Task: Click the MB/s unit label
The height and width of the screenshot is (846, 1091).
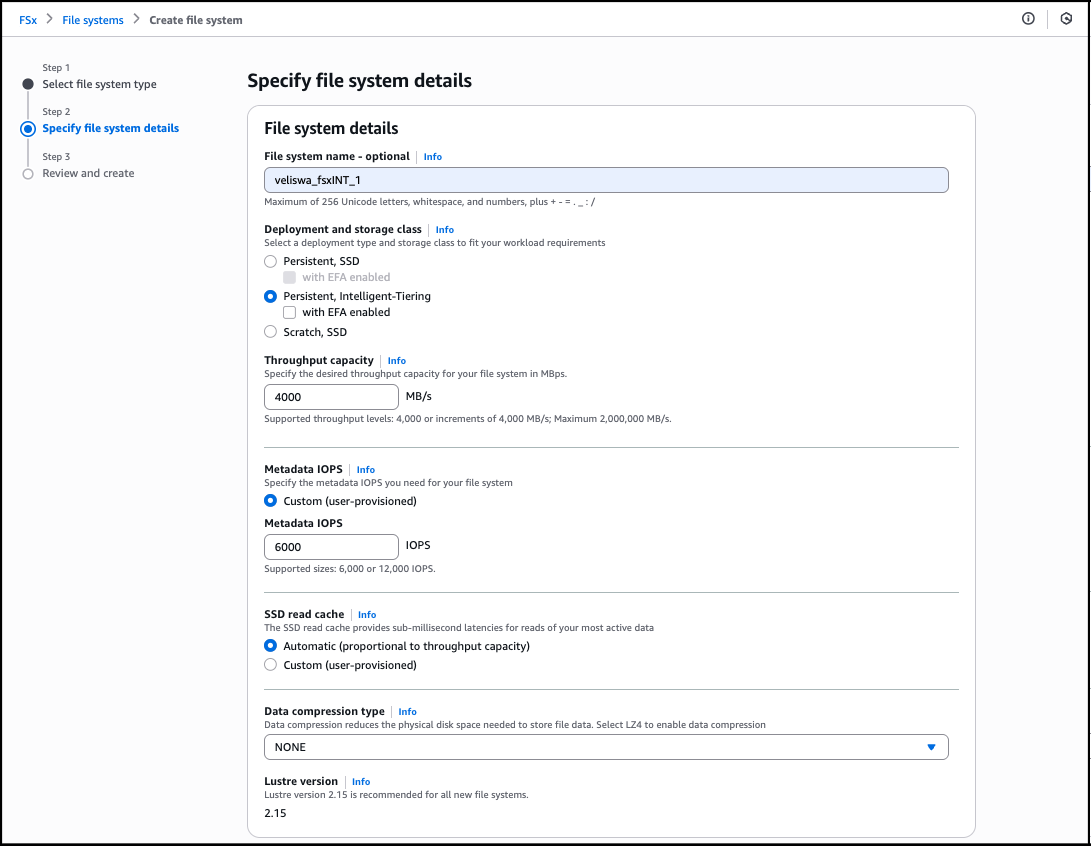Action: pos(419,397)
